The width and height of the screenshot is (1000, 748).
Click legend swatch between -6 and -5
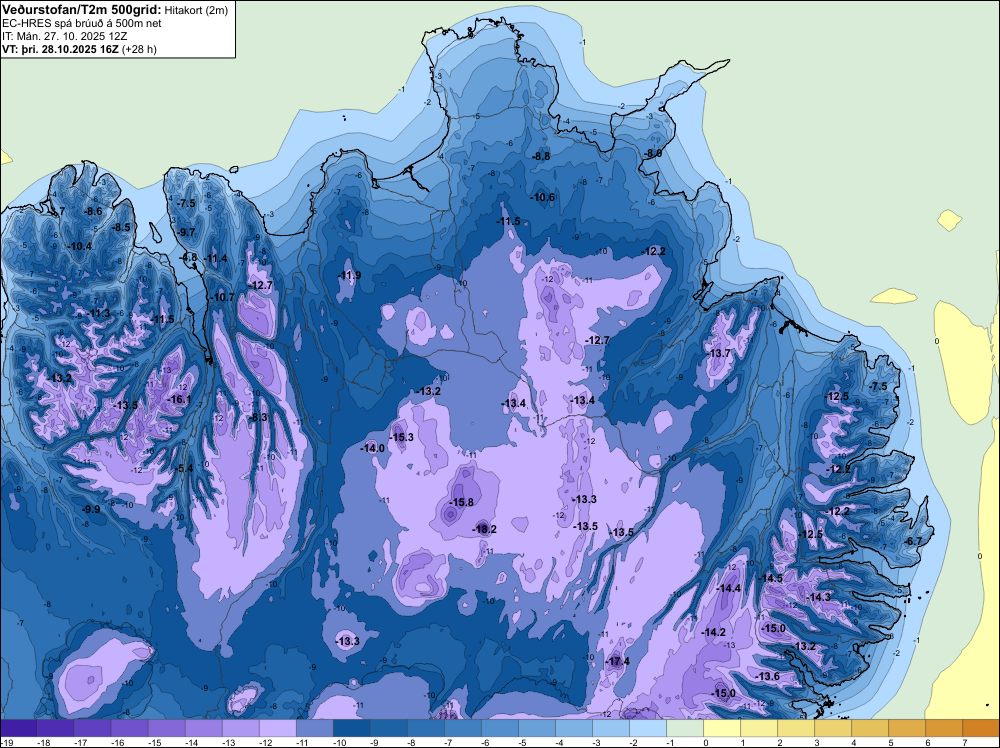tap(500, 728)
